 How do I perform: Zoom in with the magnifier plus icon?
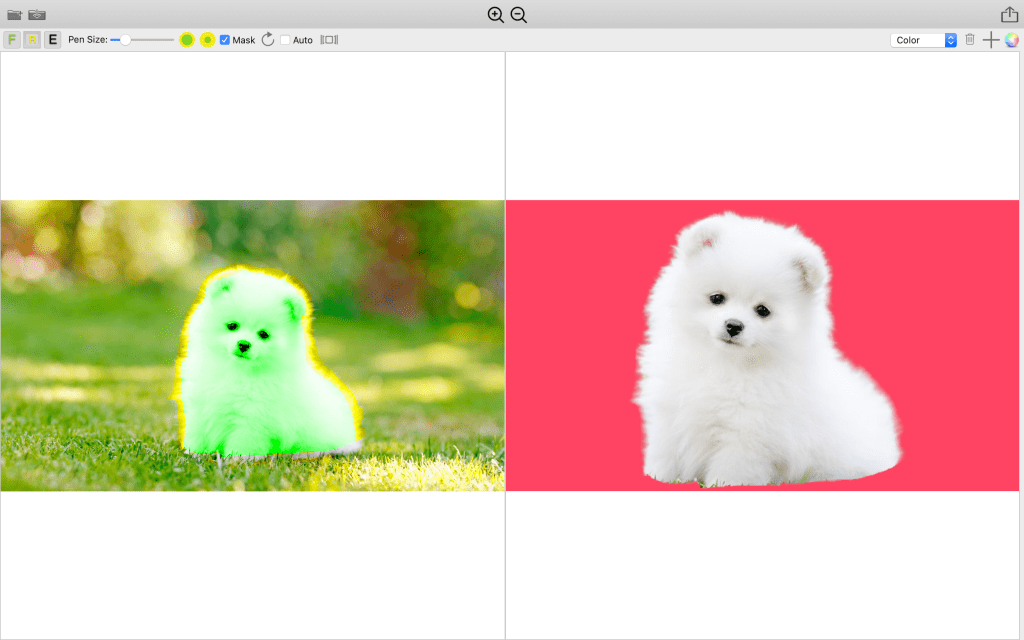pyautogui.click(x=495, y=15)
